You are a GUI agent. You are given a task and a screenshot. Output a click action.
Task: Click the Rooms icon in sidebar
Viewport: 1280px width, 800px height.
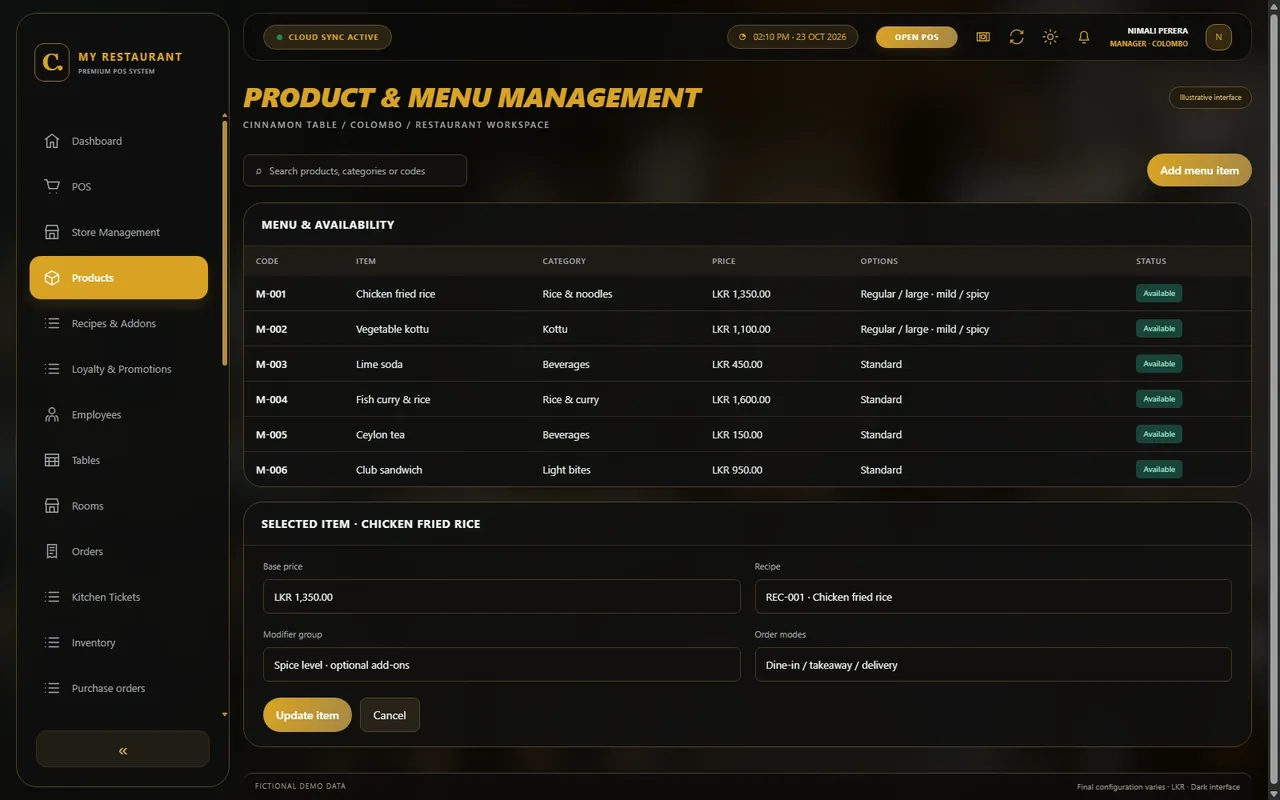click(52, 506)
